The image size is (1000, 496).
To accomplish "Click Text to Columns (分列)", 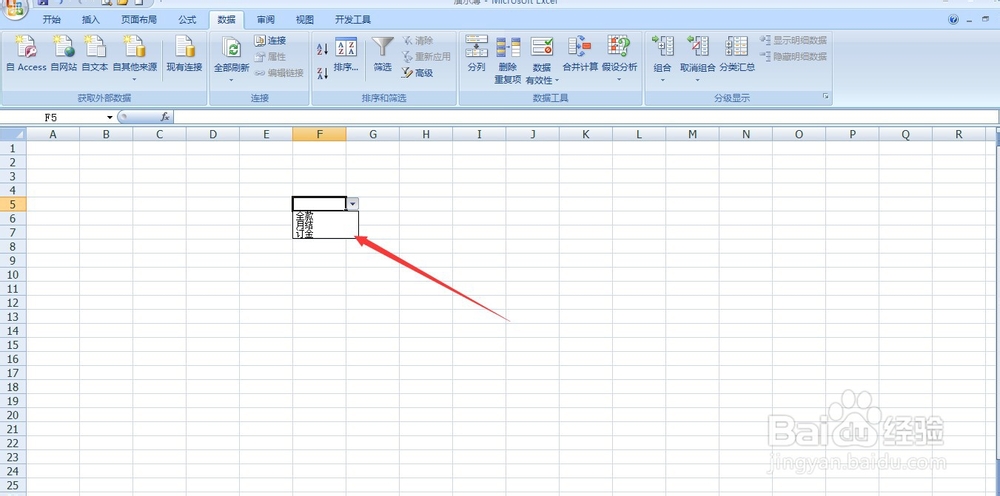I will pyautogui.click(x=476, y=54).
